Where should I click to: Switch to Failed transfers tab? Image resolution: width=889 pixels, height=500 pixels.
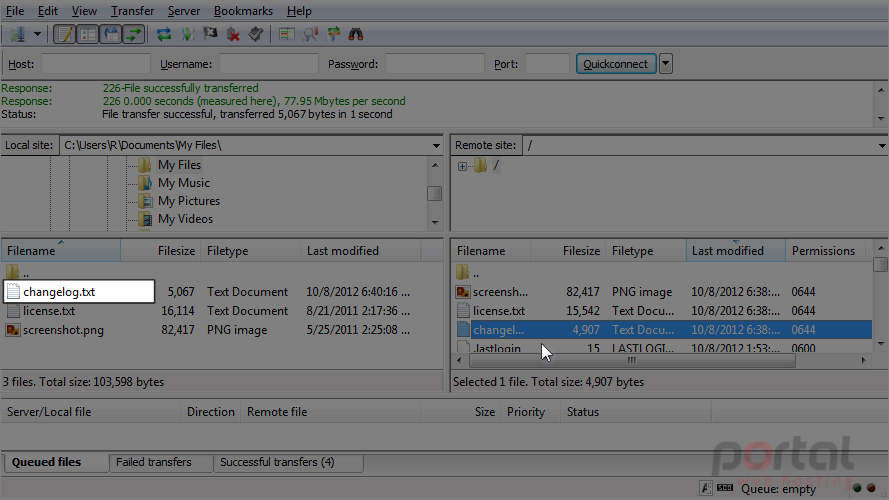point(160,463)
